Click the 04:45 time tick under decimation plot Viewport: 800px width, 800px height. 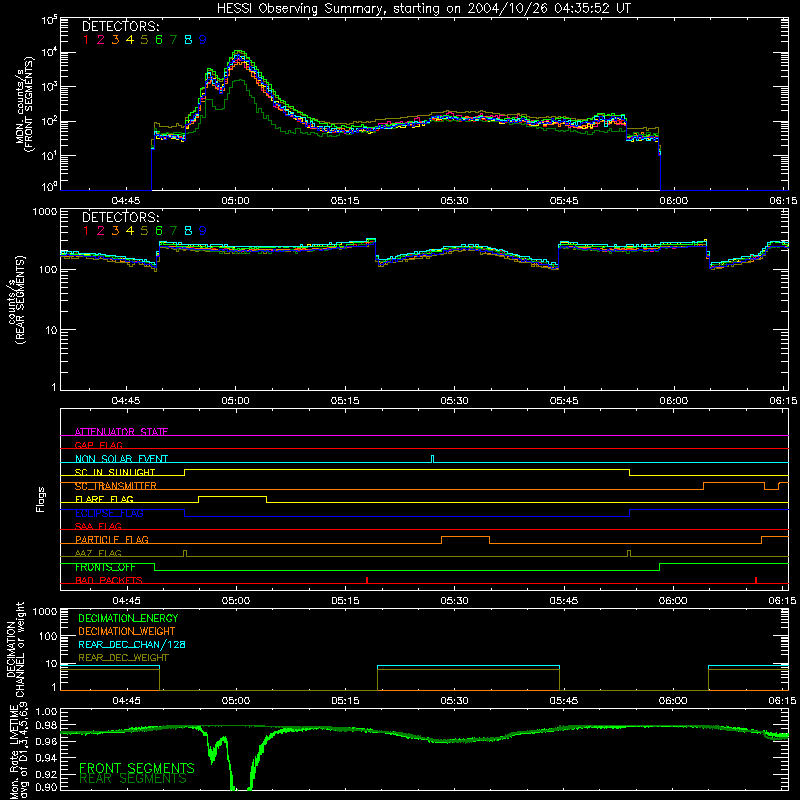(127, 701)
